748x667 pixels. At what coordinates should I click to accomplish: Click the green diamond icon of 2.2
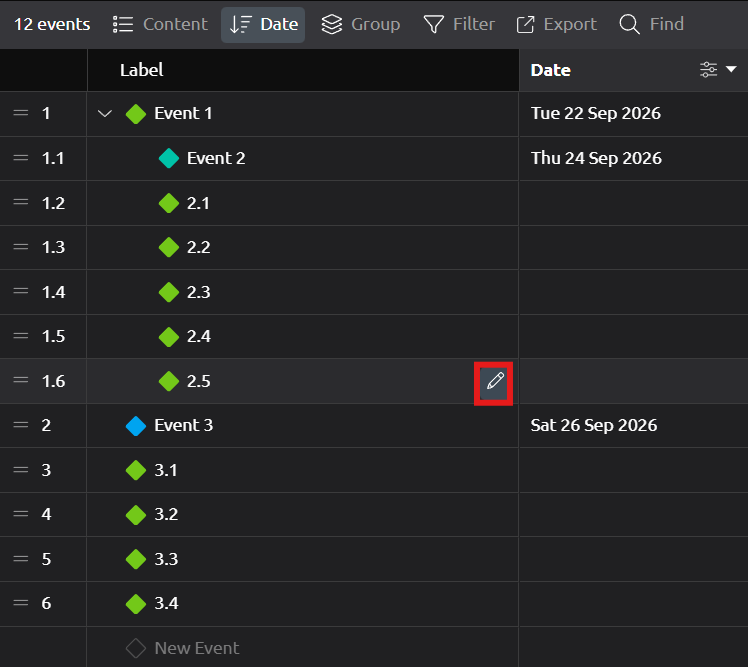pyautogui.click(x=169, y=248)
